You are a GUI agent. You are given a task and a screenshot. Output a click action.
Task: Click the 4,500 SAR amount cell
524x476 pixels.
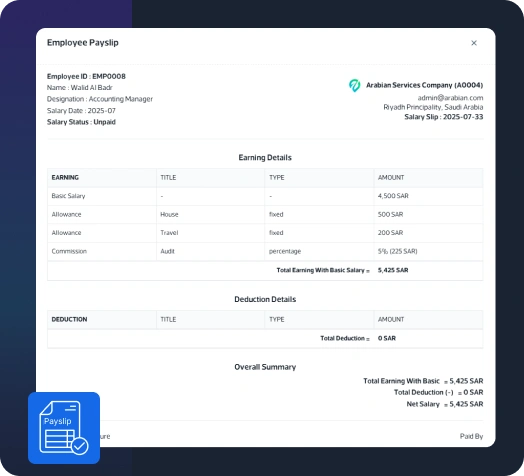pos(393,196)
